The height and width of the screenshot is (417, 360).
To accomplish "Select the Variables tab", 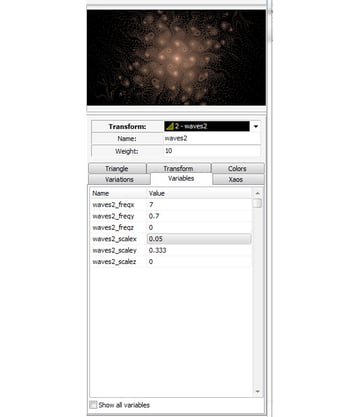I will coord(181,179).
